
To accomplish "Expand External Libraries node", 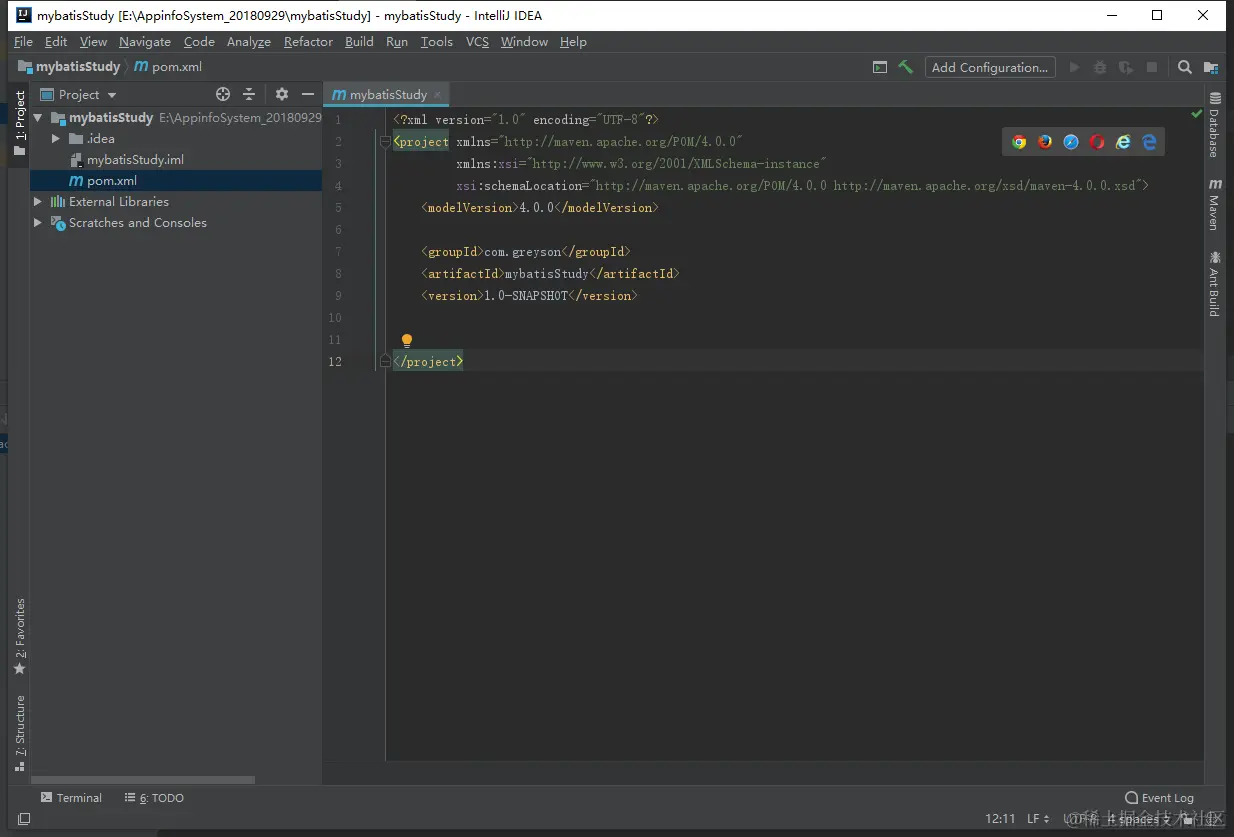I will 38,202.
